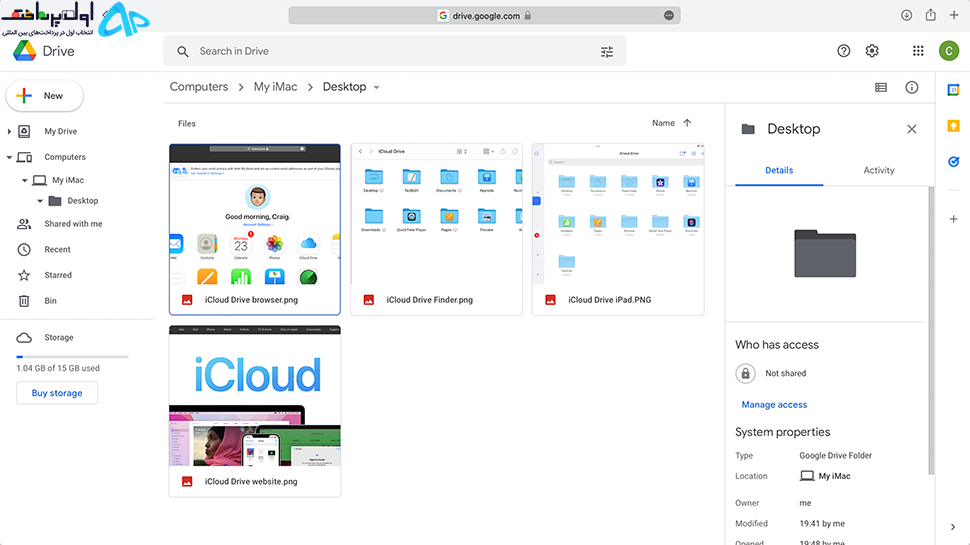Click the page options ellipsis in address bar

point(669,15)
